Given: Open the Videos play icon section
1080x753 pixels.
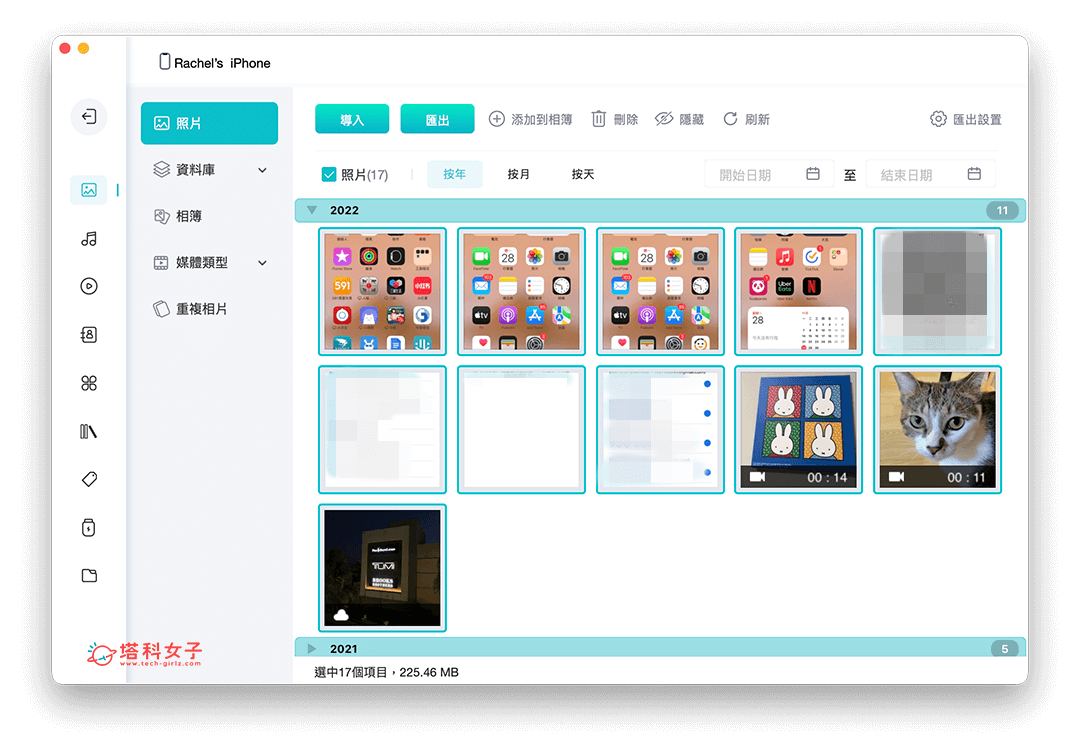Looking at the screenshot, I should [89, 286].
